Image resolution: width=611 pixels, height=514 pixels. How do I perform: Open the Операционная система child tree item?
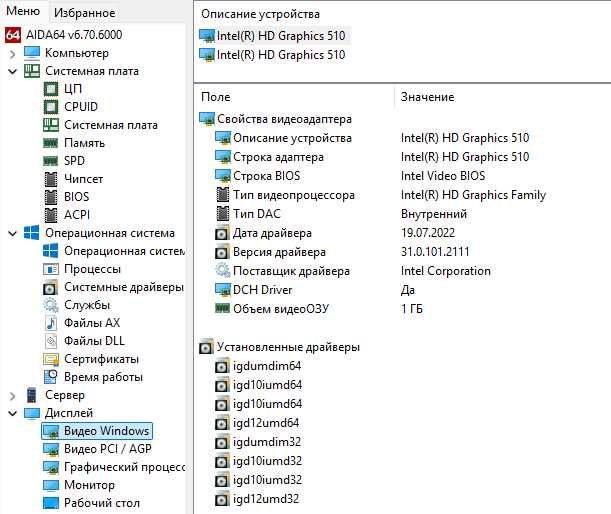pos(114,251)
